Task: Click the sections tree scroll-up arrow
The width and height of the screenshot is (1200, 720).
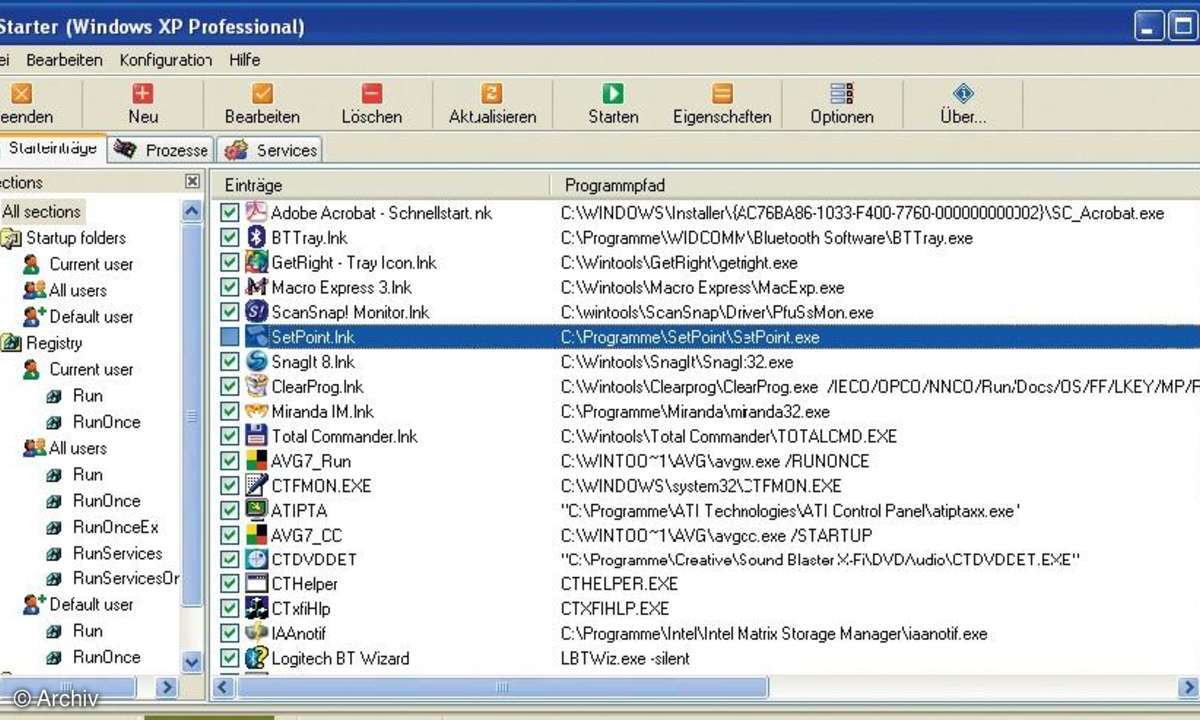Action: [x=192, y=211]
